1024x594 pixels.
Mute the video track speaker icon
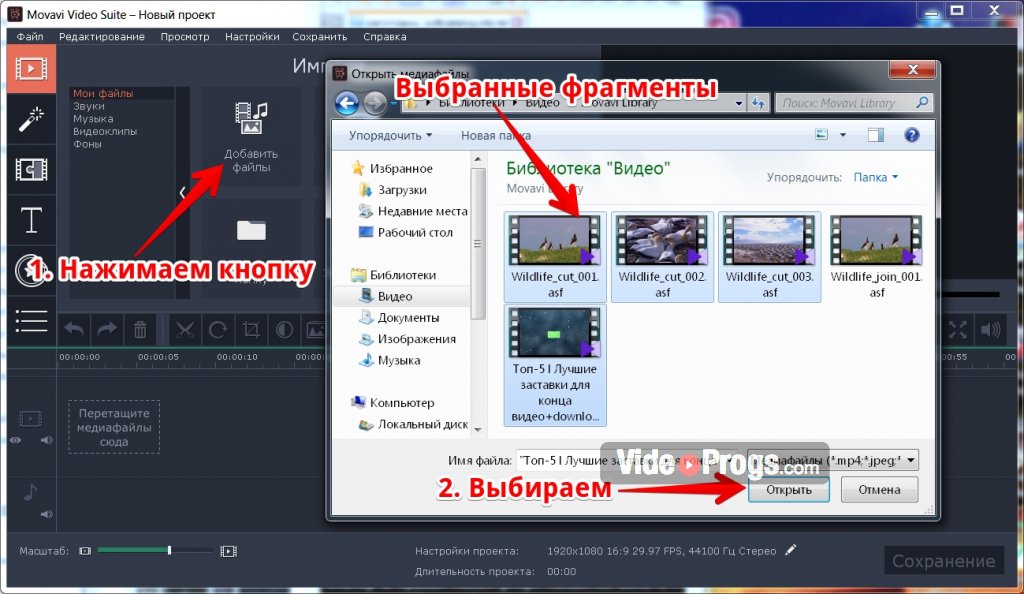coord(46,440)
